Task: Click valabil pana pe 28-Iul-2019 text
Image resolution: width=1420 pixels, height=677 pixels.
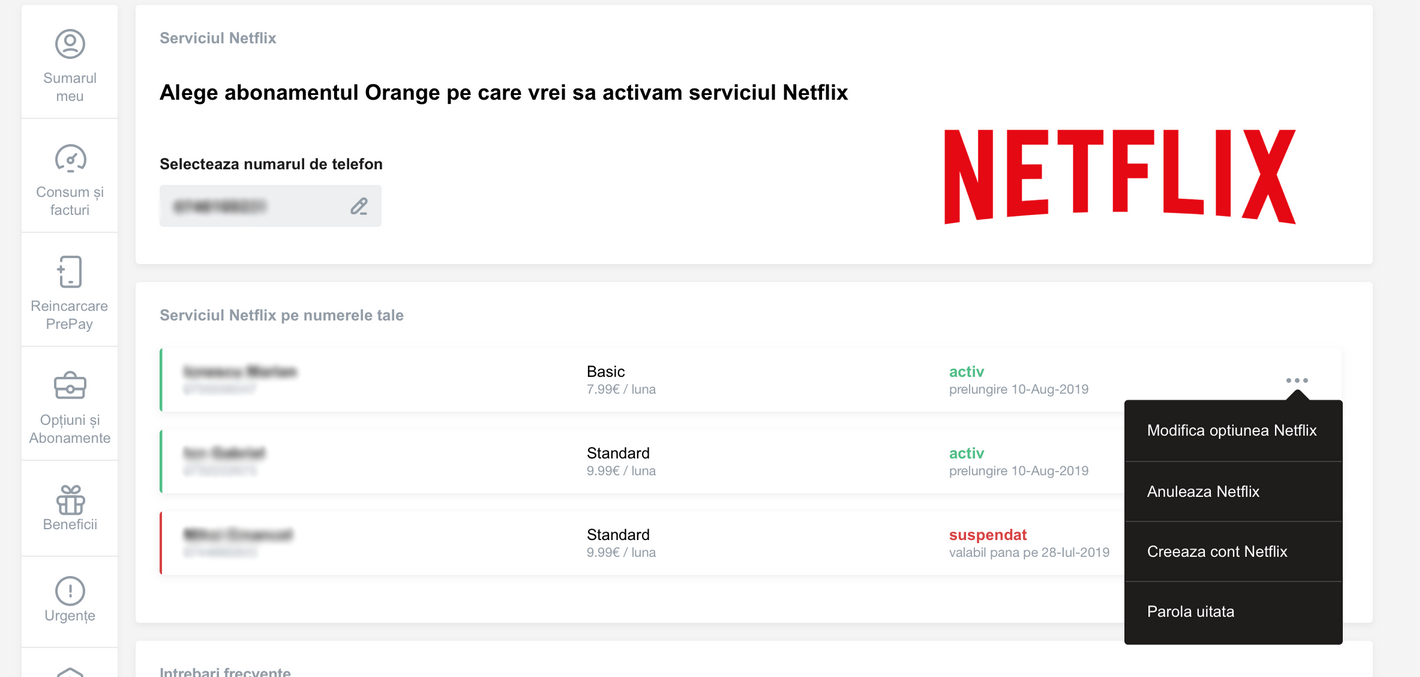Action: [x=1029, y=552]
